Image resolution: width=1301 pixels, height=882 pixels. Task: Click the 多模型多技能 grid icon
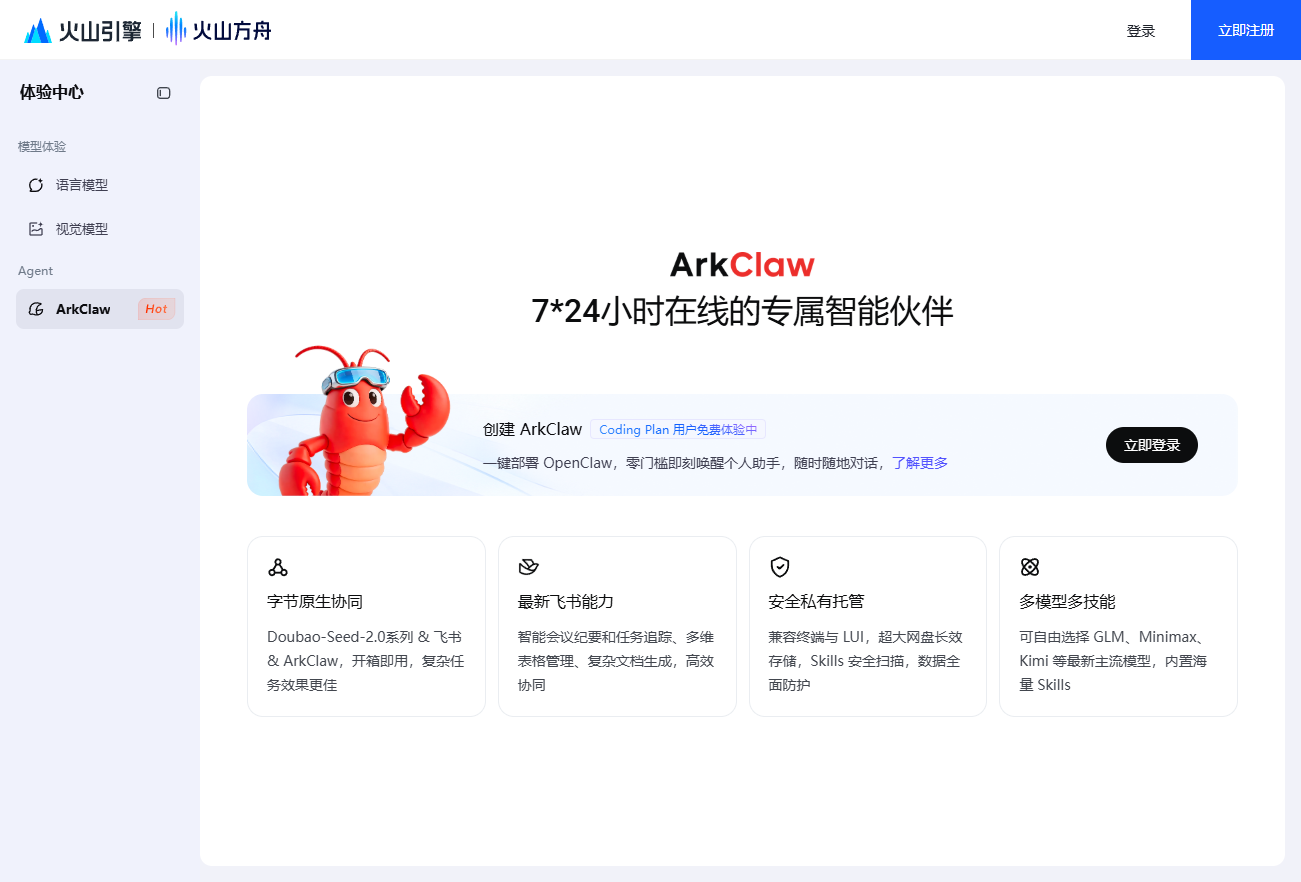tap(1029, 566)
